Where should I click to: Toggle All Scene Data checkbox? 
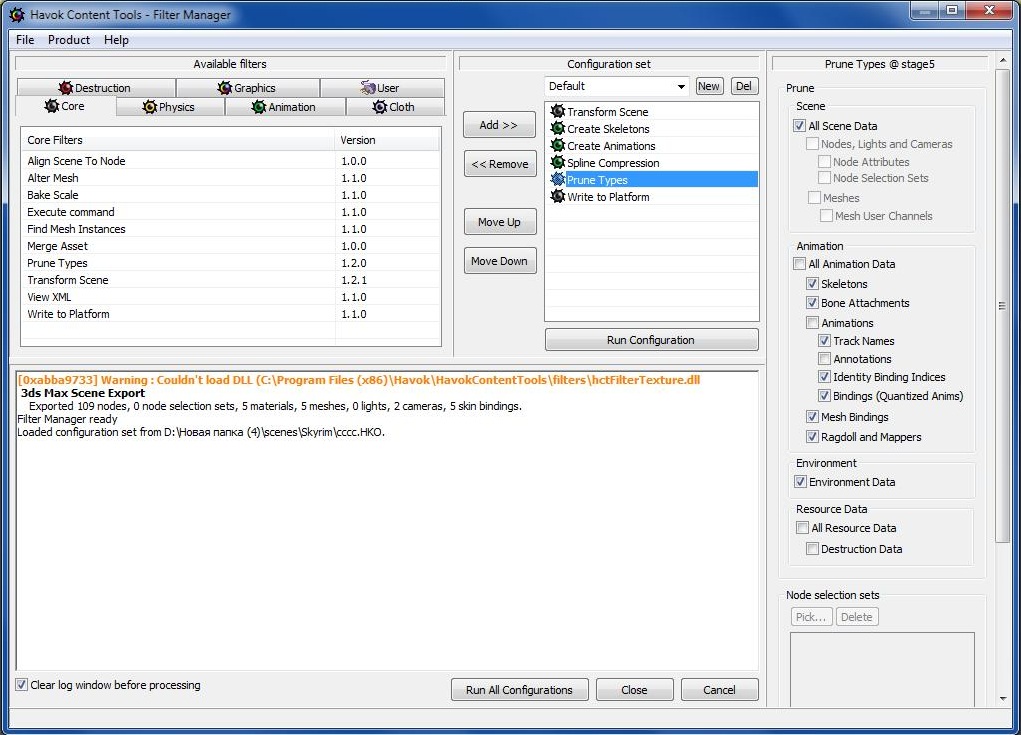[x=800, y=126]
